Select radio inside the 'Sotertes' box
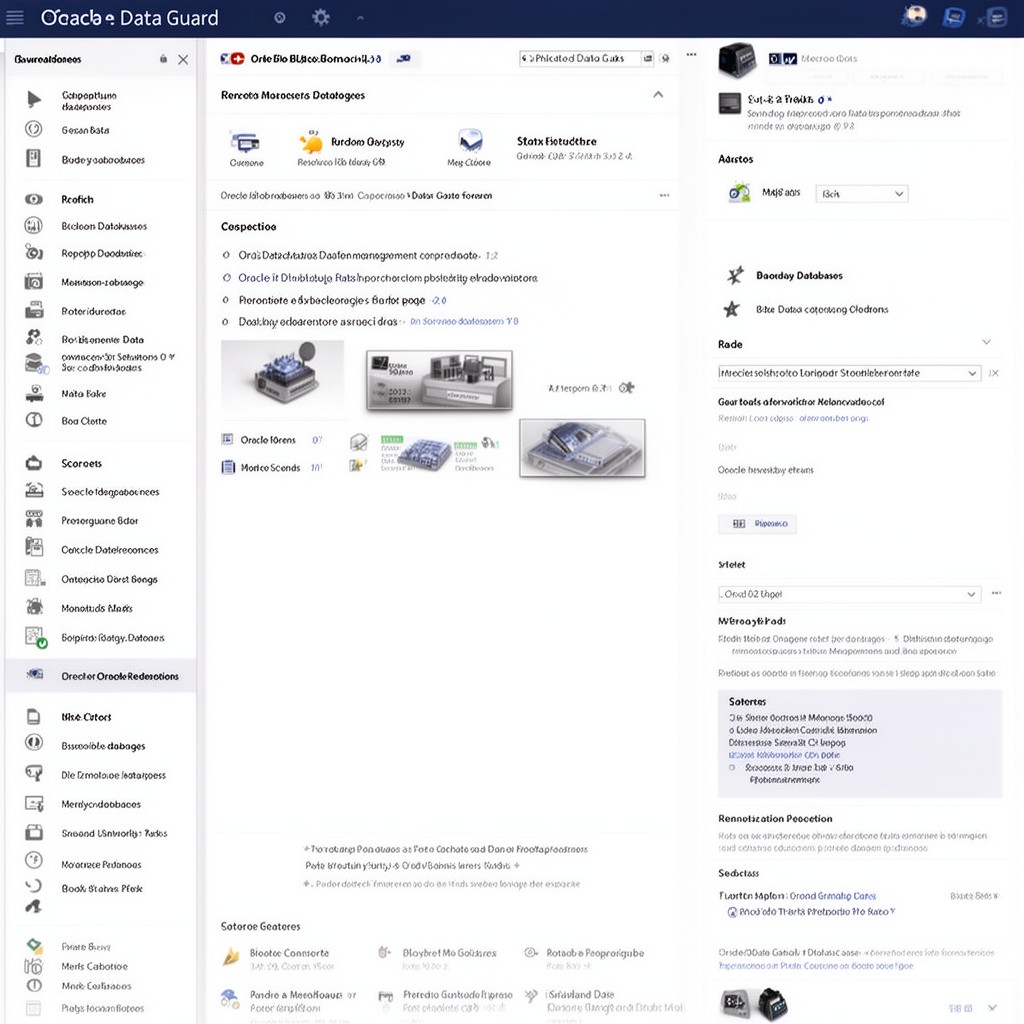1024x1024 pixels. coord(732,768)
